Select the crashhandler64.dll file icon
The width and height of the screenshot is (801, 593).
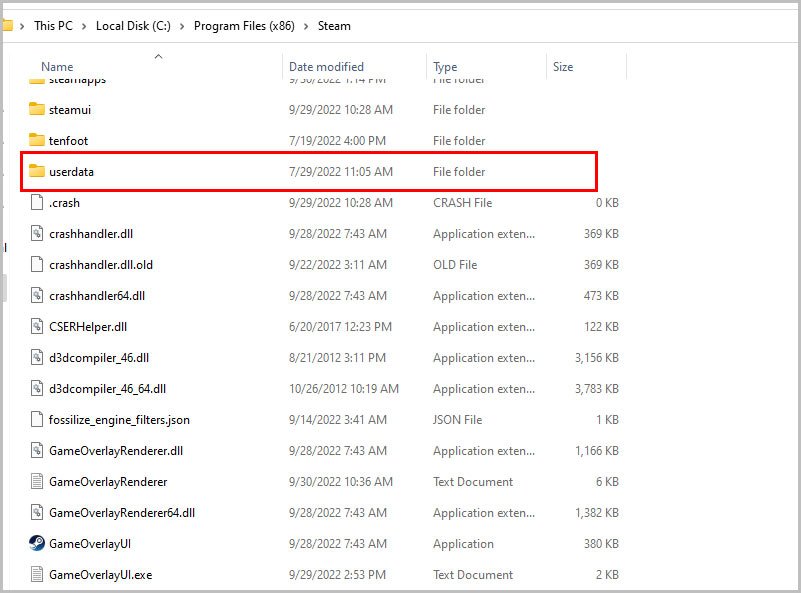37,295
